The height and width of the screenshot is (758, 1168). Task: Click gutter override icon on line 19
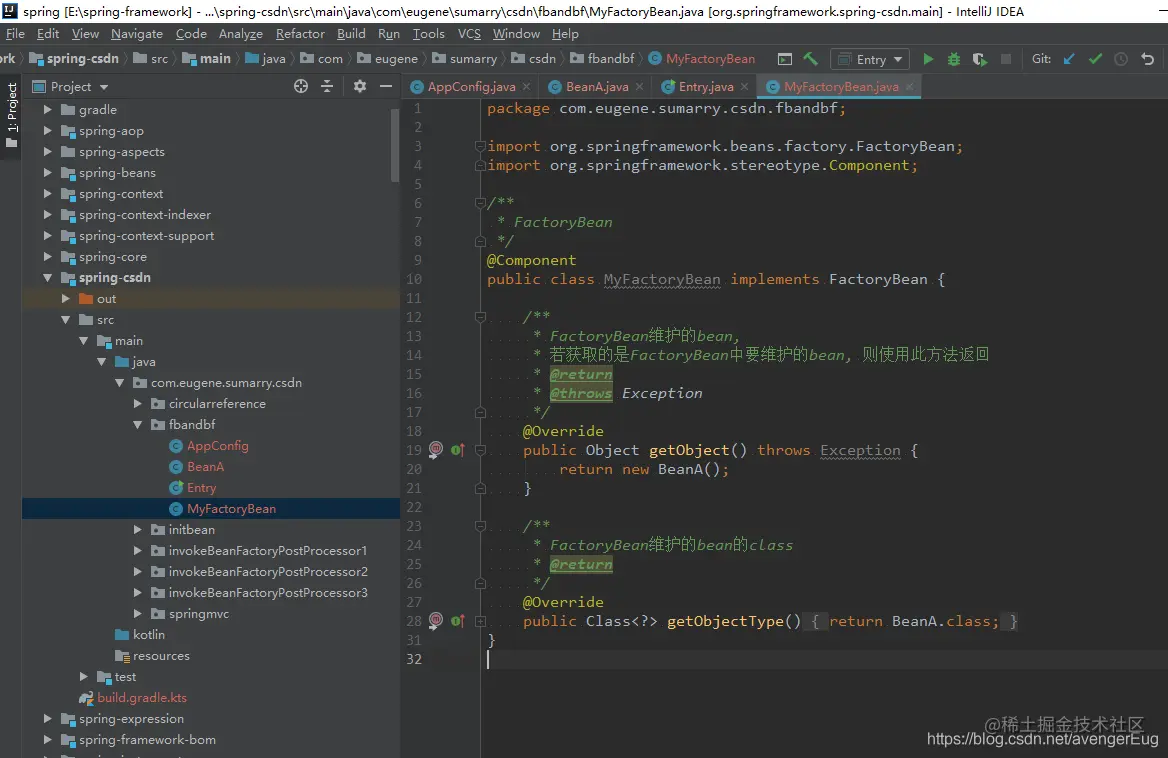(457, 450)
